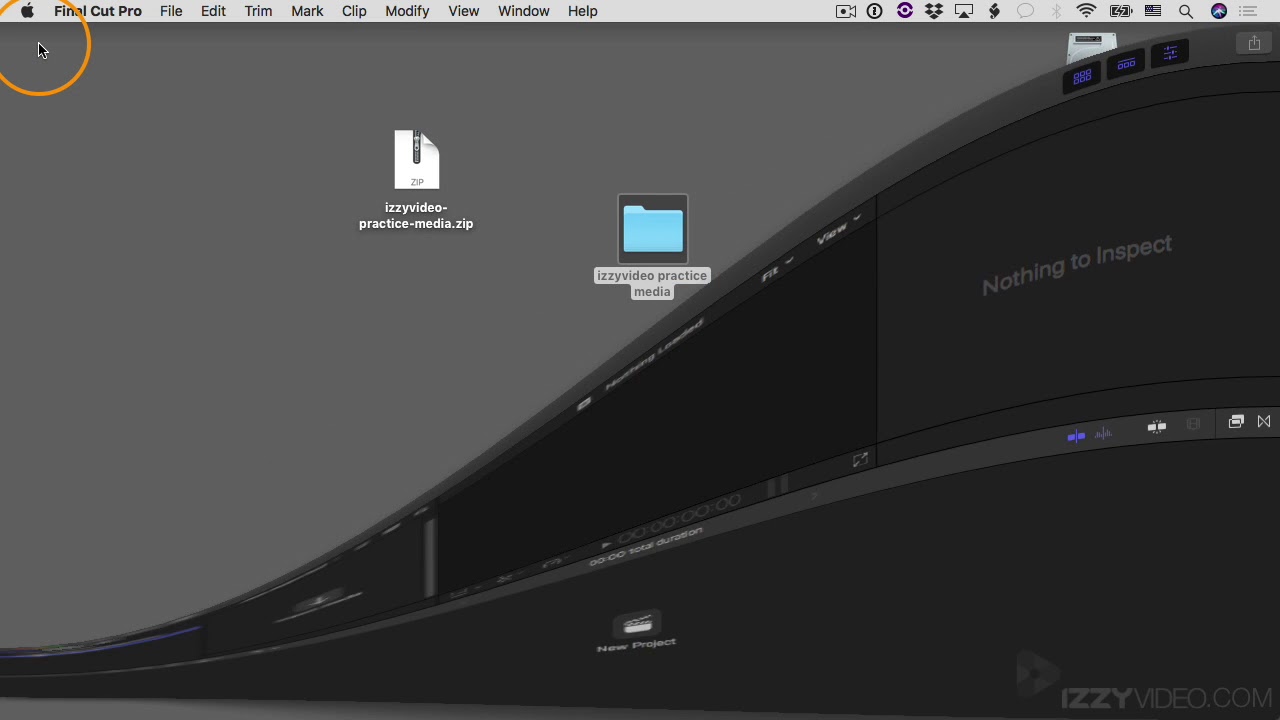The height and width of the screenshot is (720, 1280).
Task: Toggle the timeline panel visibility button
Action: (x=1126, y=65)
